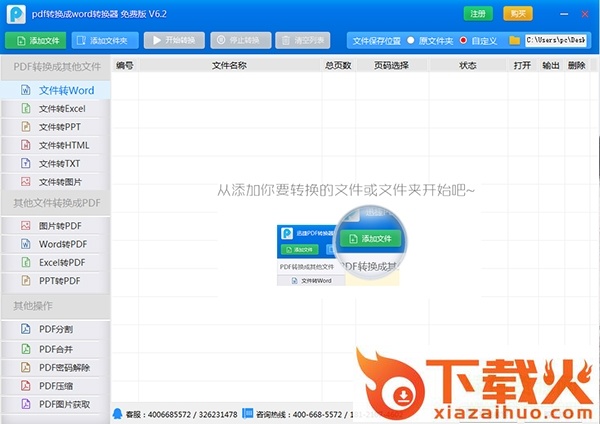Click the PPT icon beside PPT转PDF
The height and width of the screenshot is (424, 600).
(x=26, y=280)
